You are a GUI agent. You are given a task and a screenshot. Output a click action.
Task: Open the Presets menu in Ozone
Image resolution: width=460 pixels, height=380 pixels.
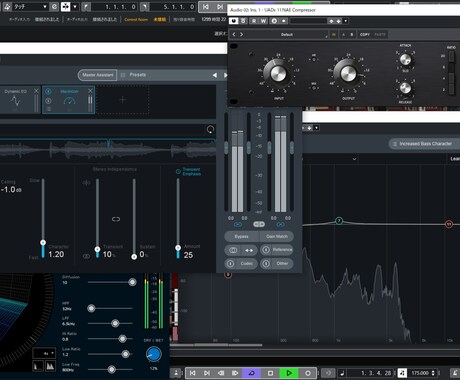[138, 75]
